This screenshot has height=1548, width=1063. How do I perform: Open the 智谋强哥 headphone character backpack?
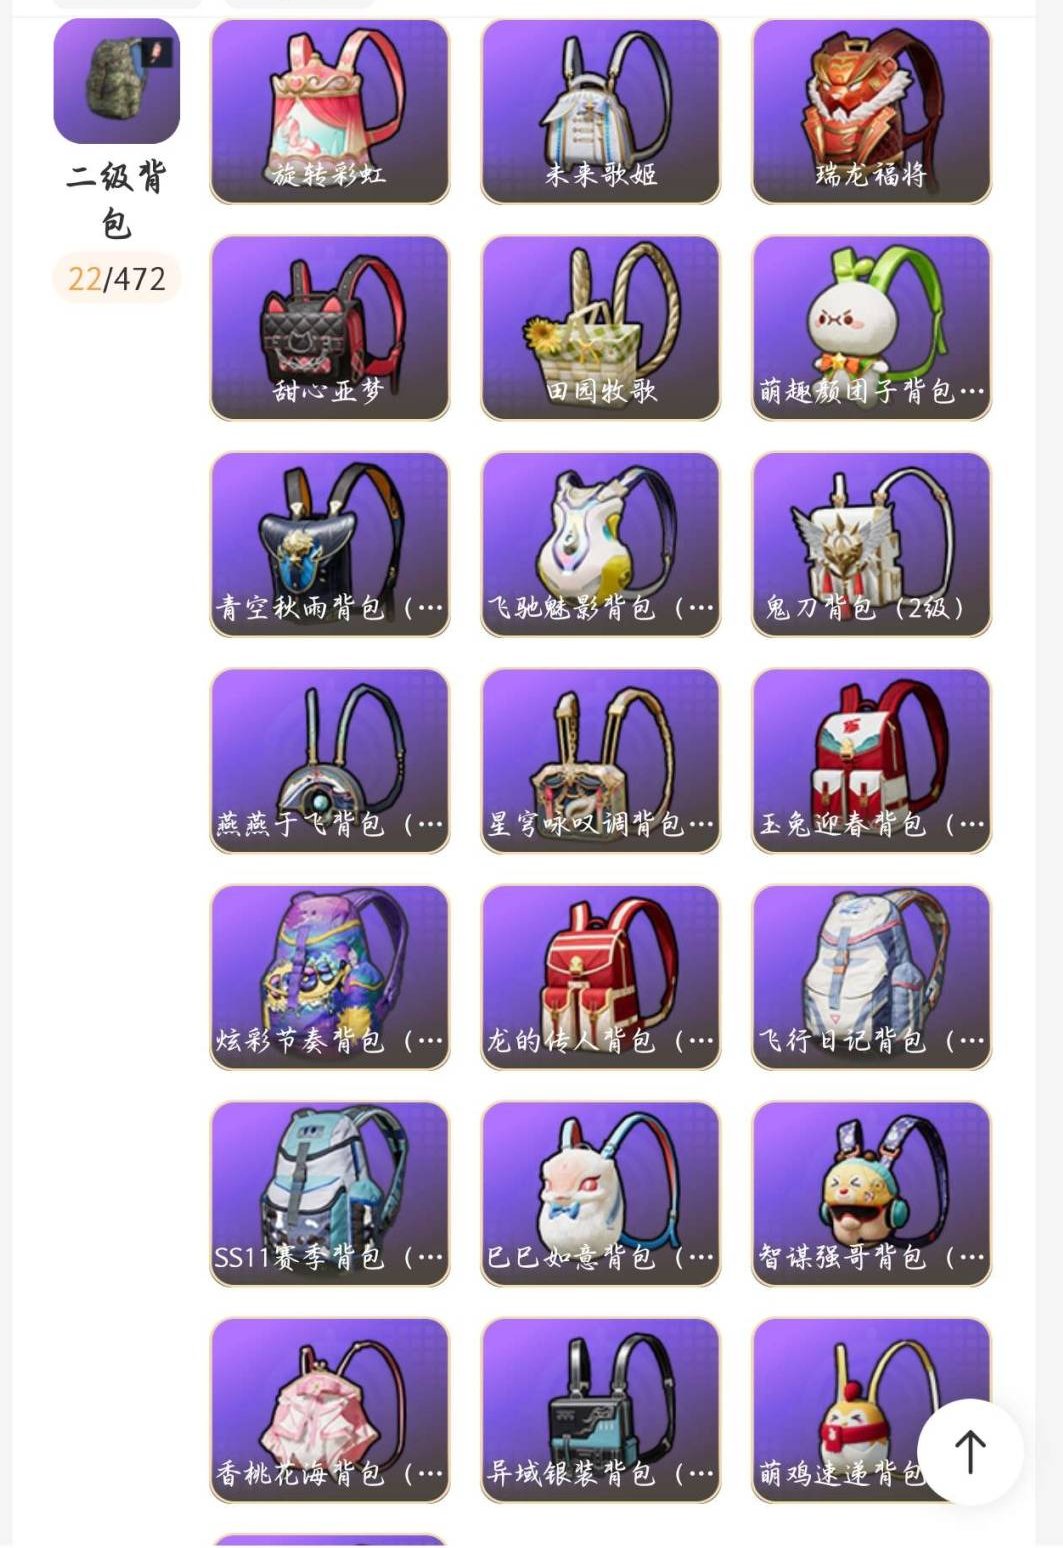coord(872,1194)
